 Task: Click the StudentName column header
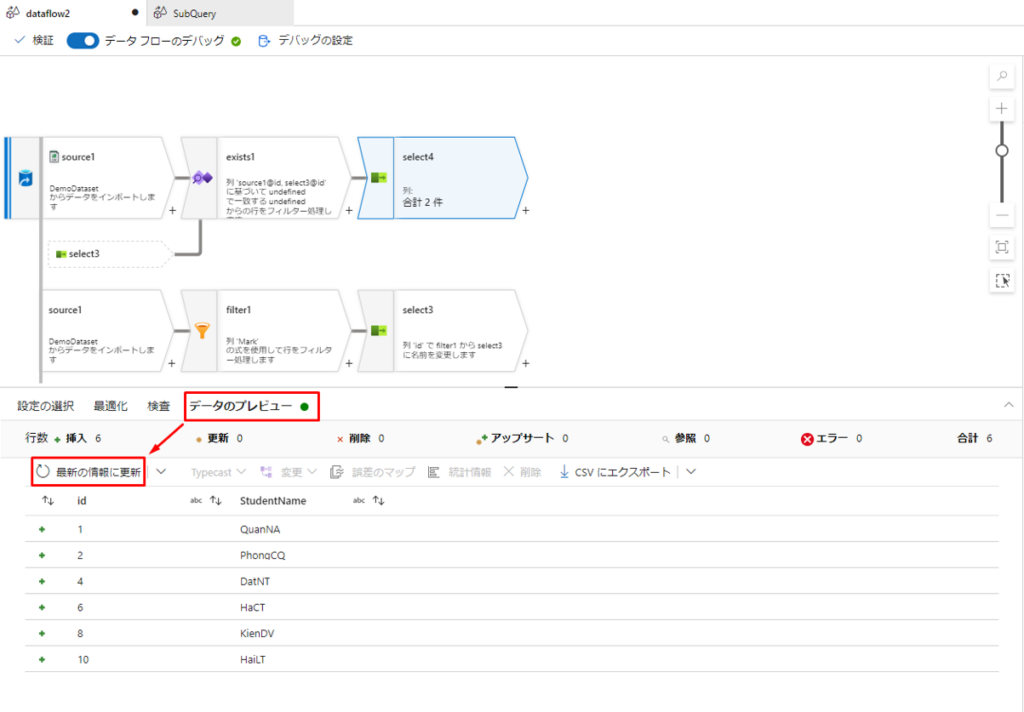(x=273, y=501)
